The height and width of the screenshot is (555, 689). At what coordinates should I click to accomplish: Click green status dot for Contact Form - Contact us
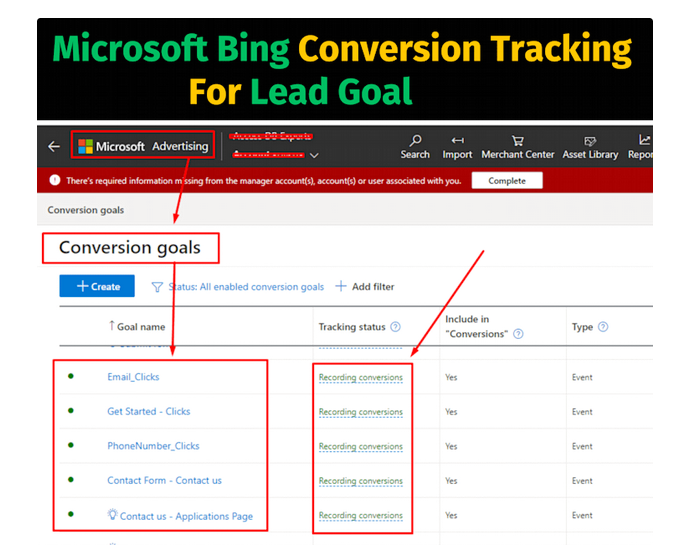click(71, 480)
